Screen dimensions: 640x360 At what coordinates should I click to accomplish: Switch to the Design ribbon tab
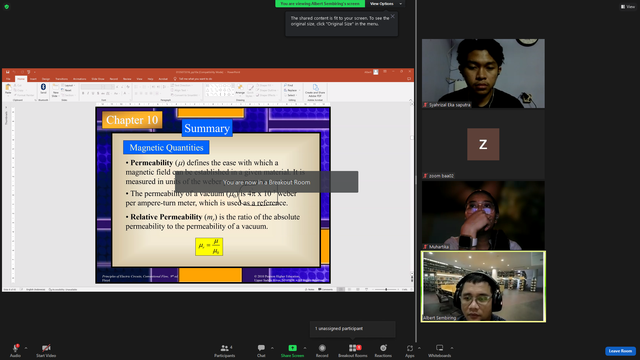point(46,79)
